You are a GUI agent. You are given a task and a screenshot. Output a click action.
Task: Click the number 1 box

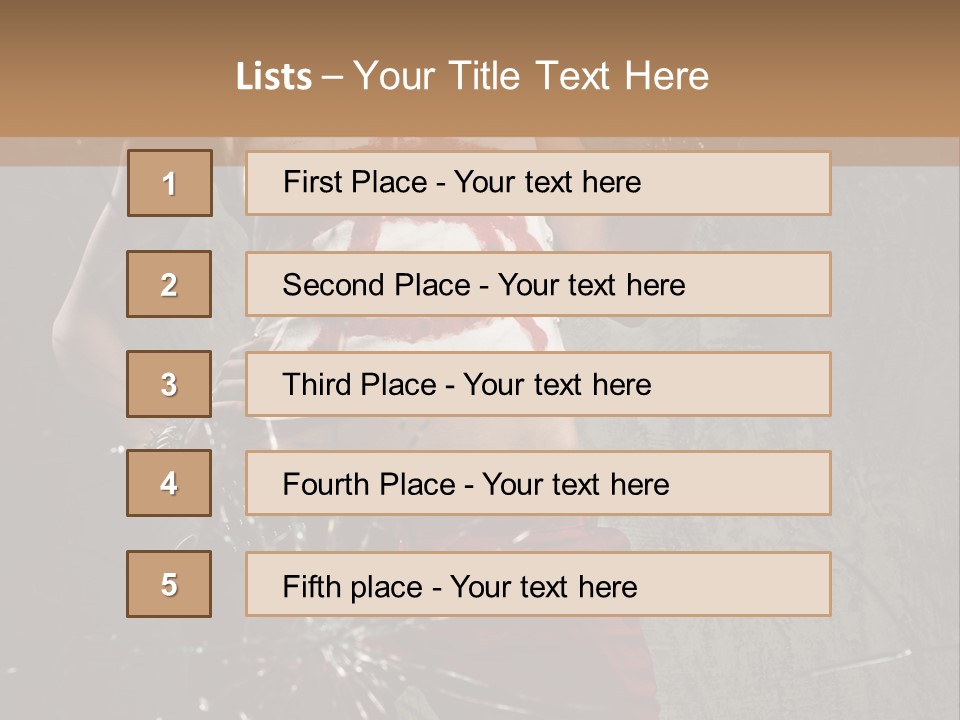coord(170,183)
